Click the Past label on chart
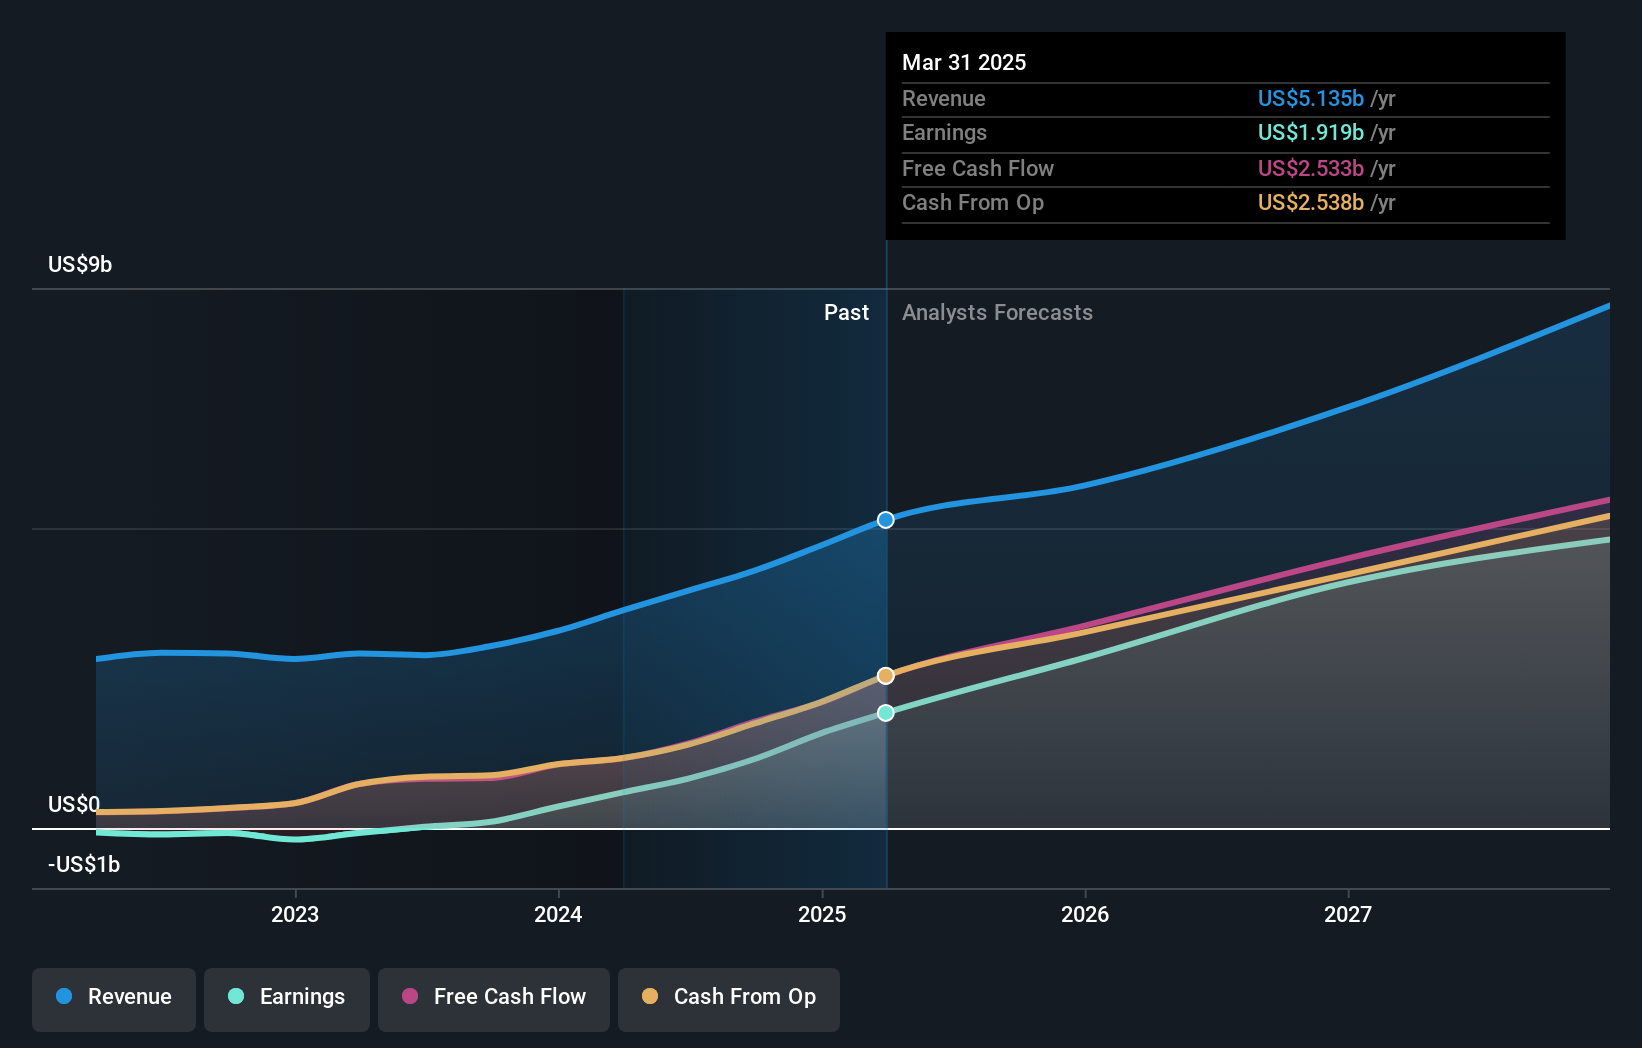This screenshot has width=1642, height=1048. pos(846,312)
